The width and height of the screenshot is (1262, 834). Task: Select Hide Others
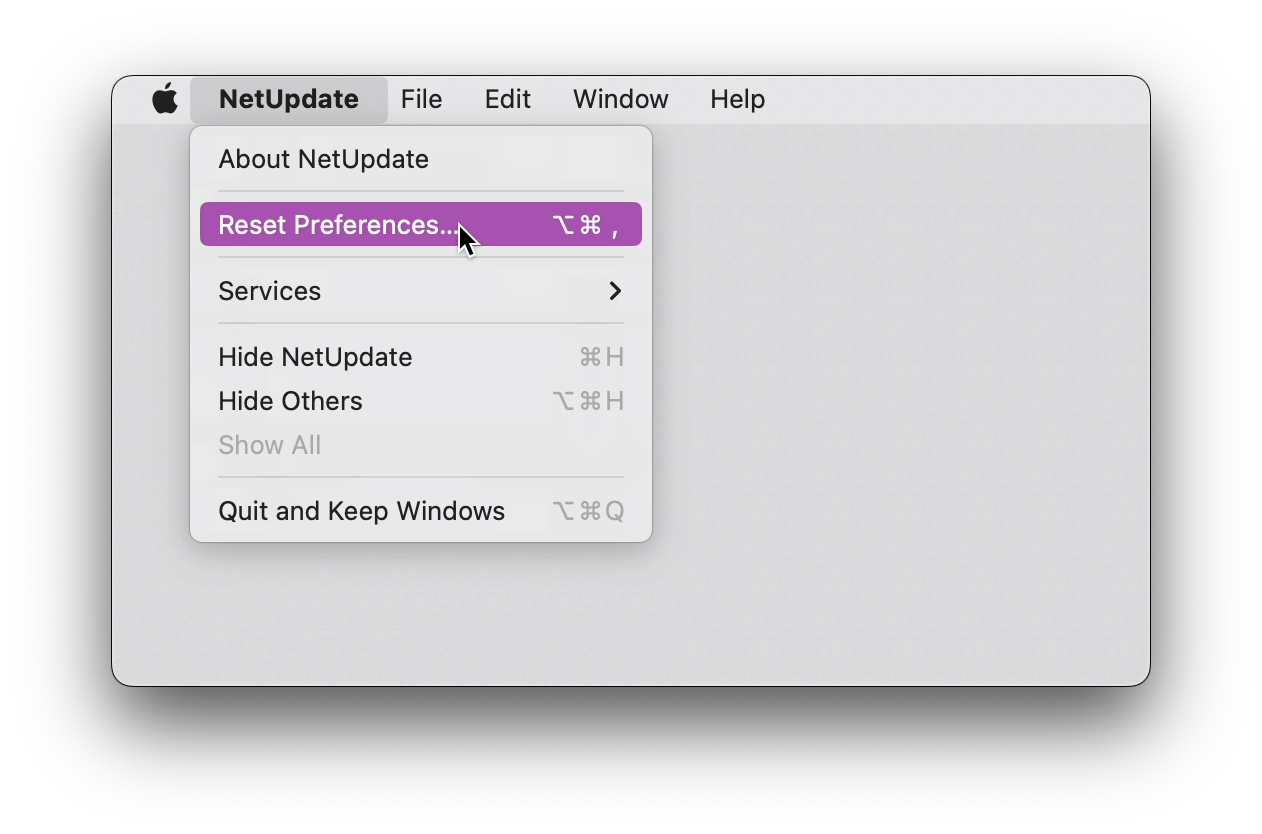click(421, 401)
